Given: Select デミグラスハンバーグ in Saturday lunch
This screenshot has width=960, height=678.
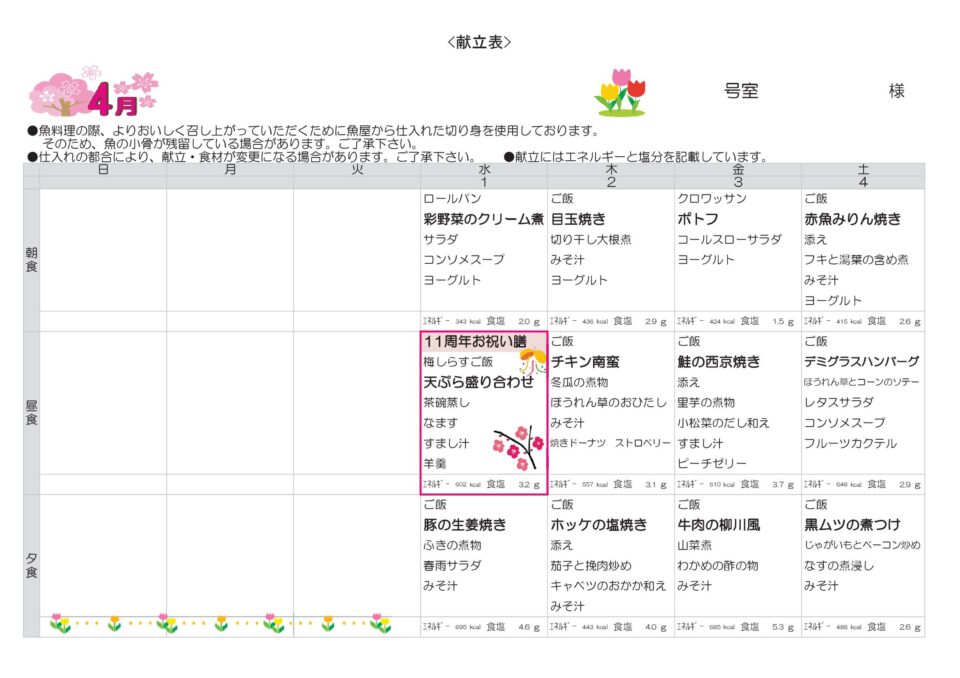Looking at the screenshot, I should pos(861,362).
